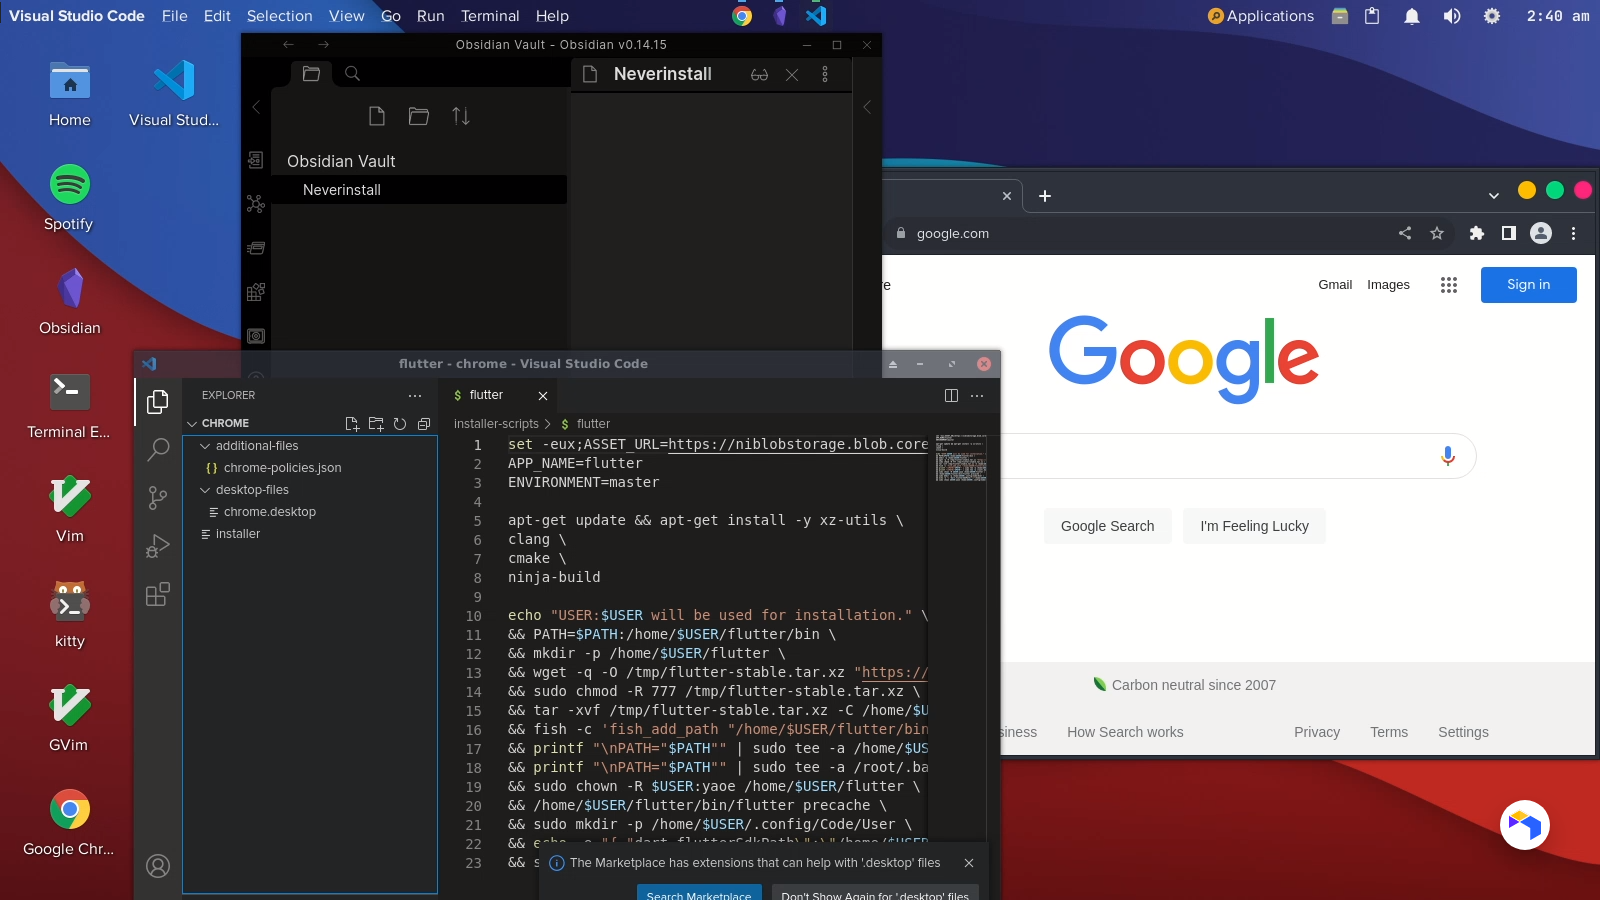
Task: Toggle the Chrome side panel
Action: click(1509, 233)
